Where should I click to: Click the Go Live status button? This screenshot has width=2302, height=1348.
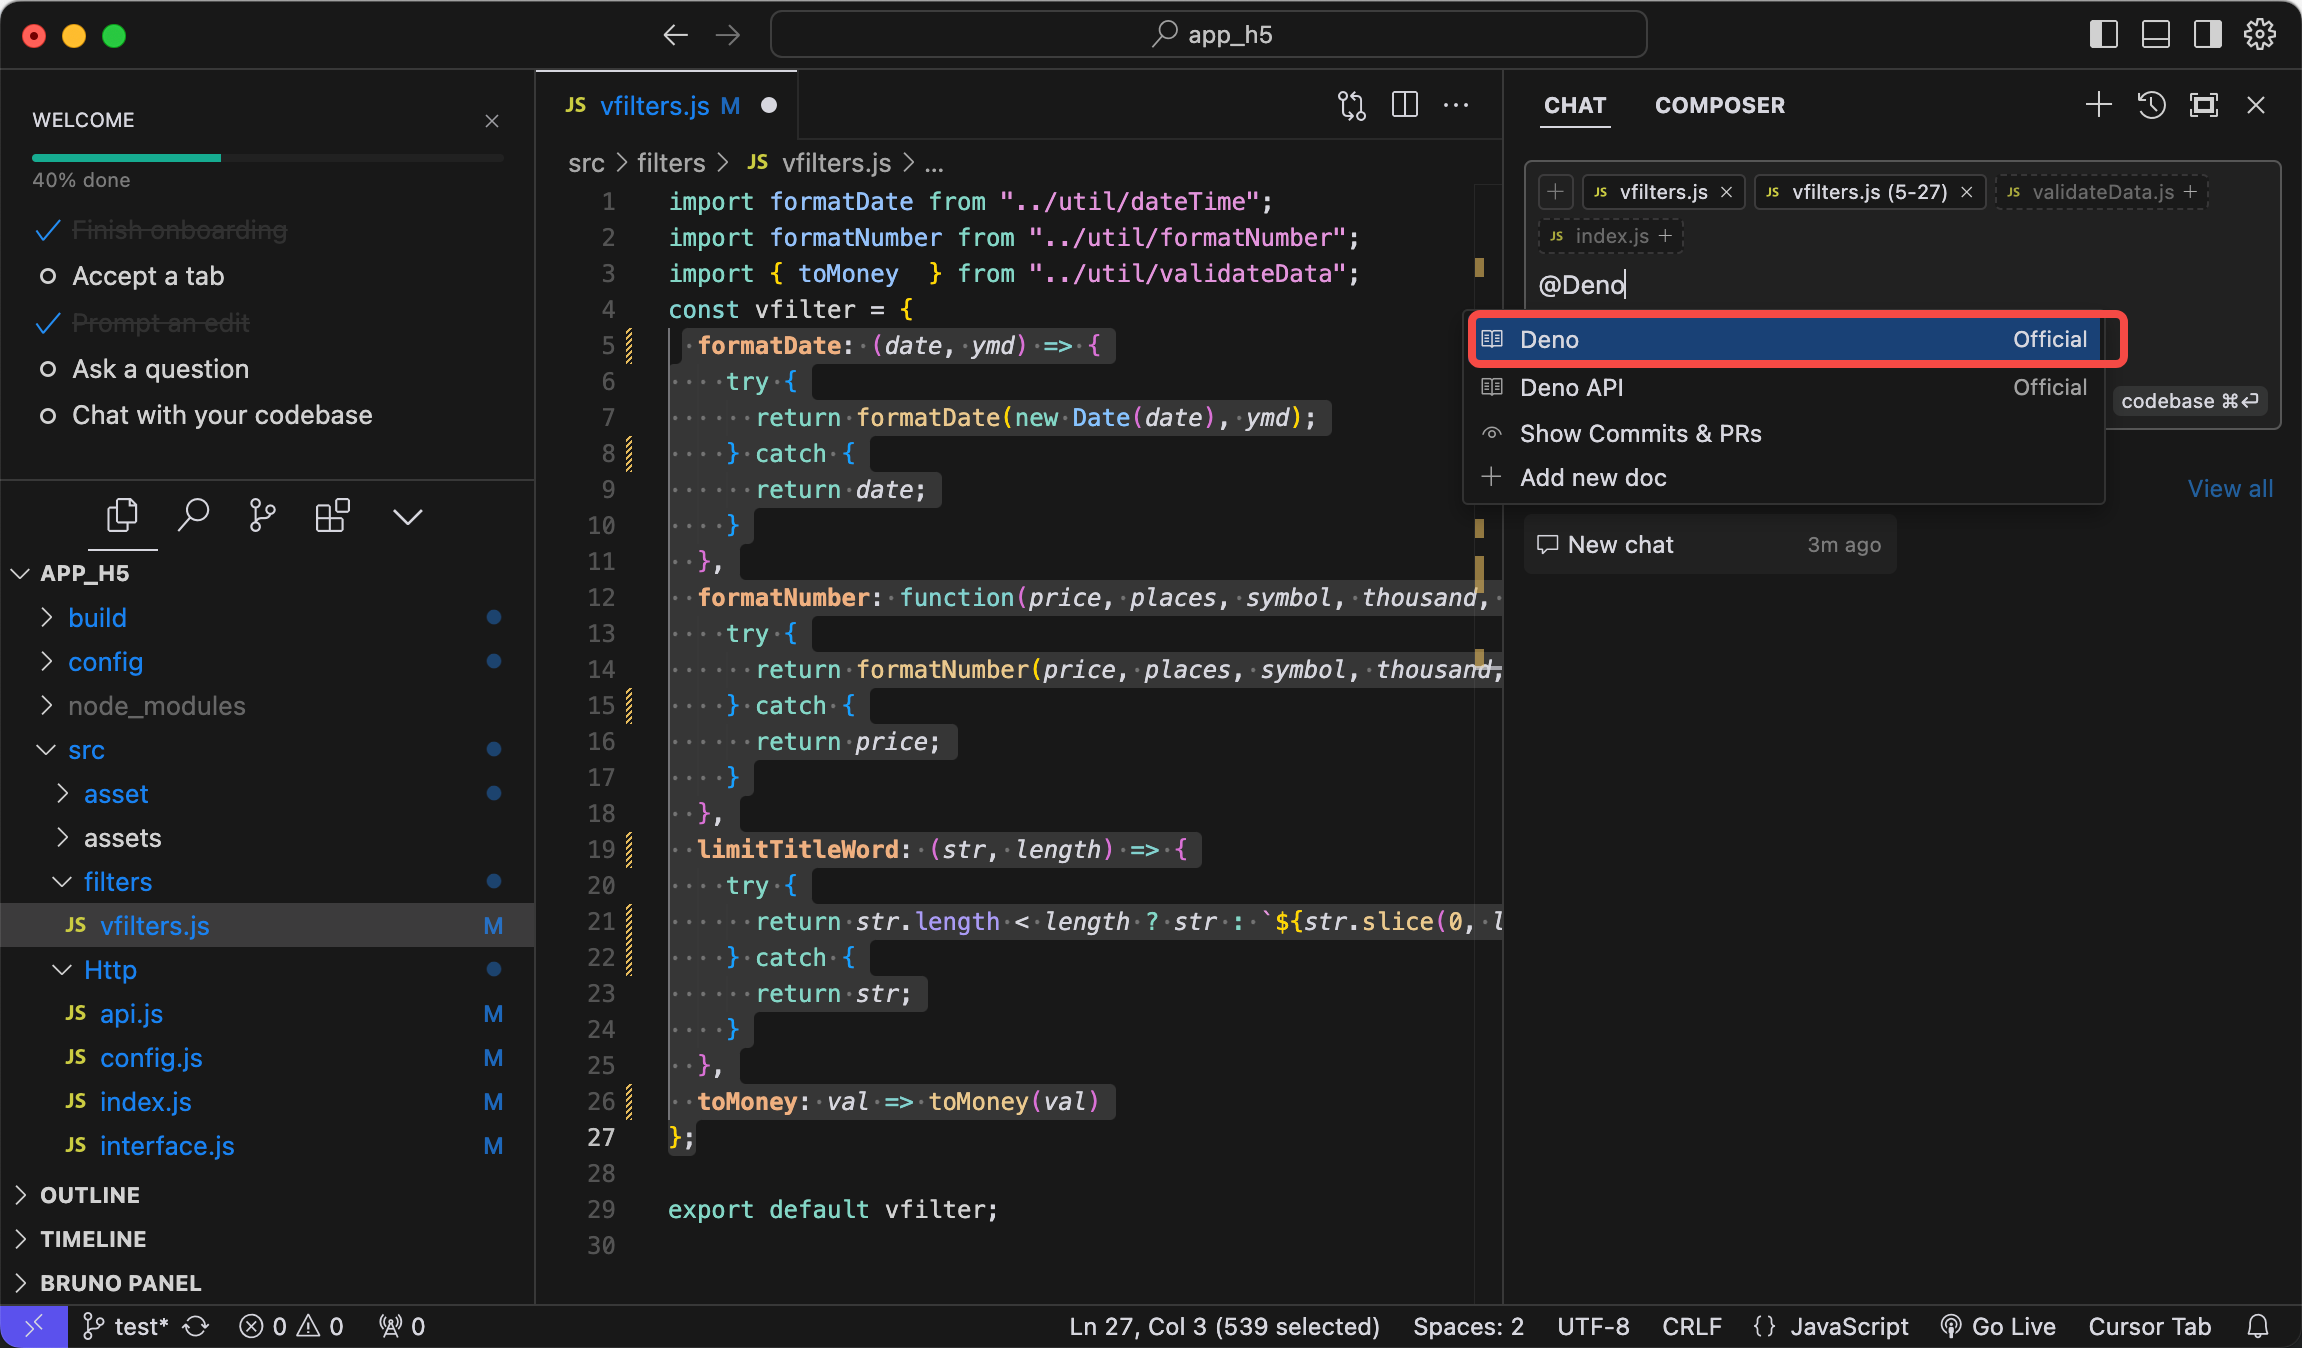(x=1998, y=1327)
